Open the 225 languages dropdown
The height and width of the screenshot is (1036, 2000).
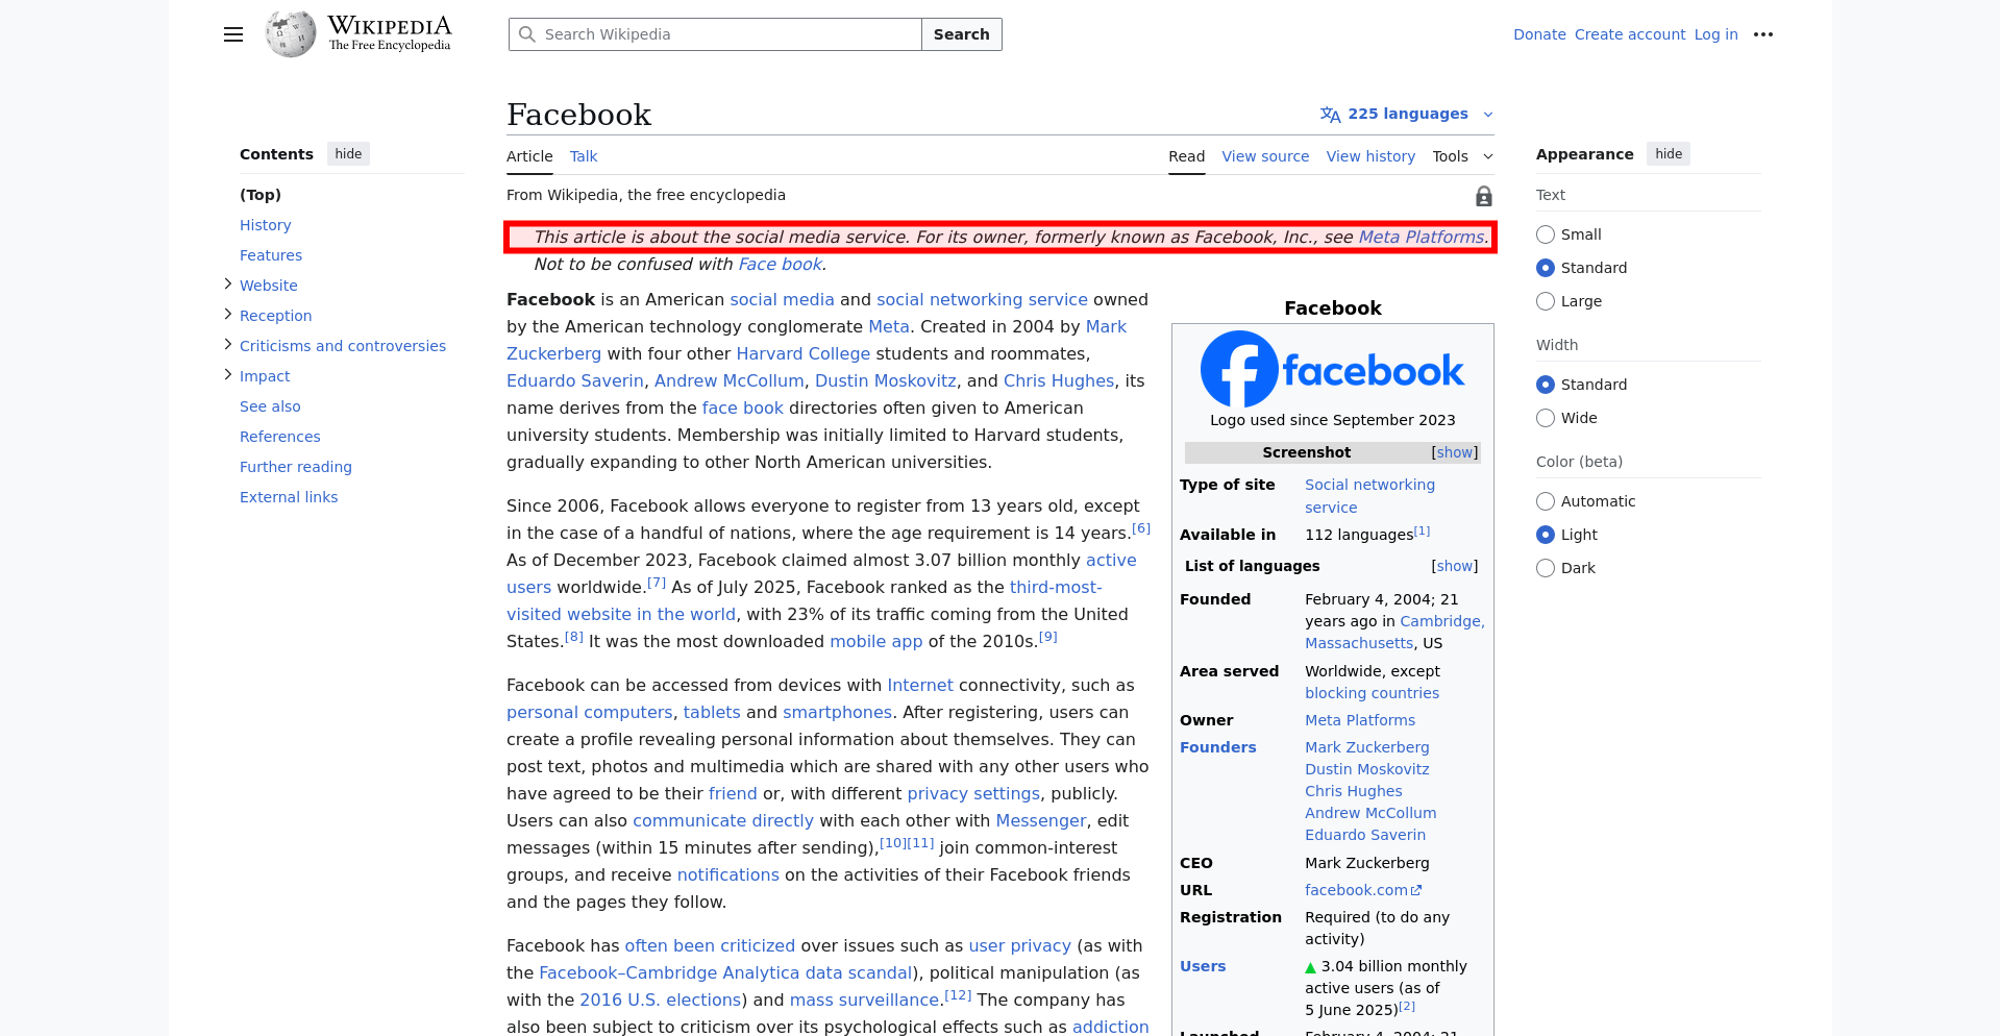pyautogui.click(x=1408, y=114)
